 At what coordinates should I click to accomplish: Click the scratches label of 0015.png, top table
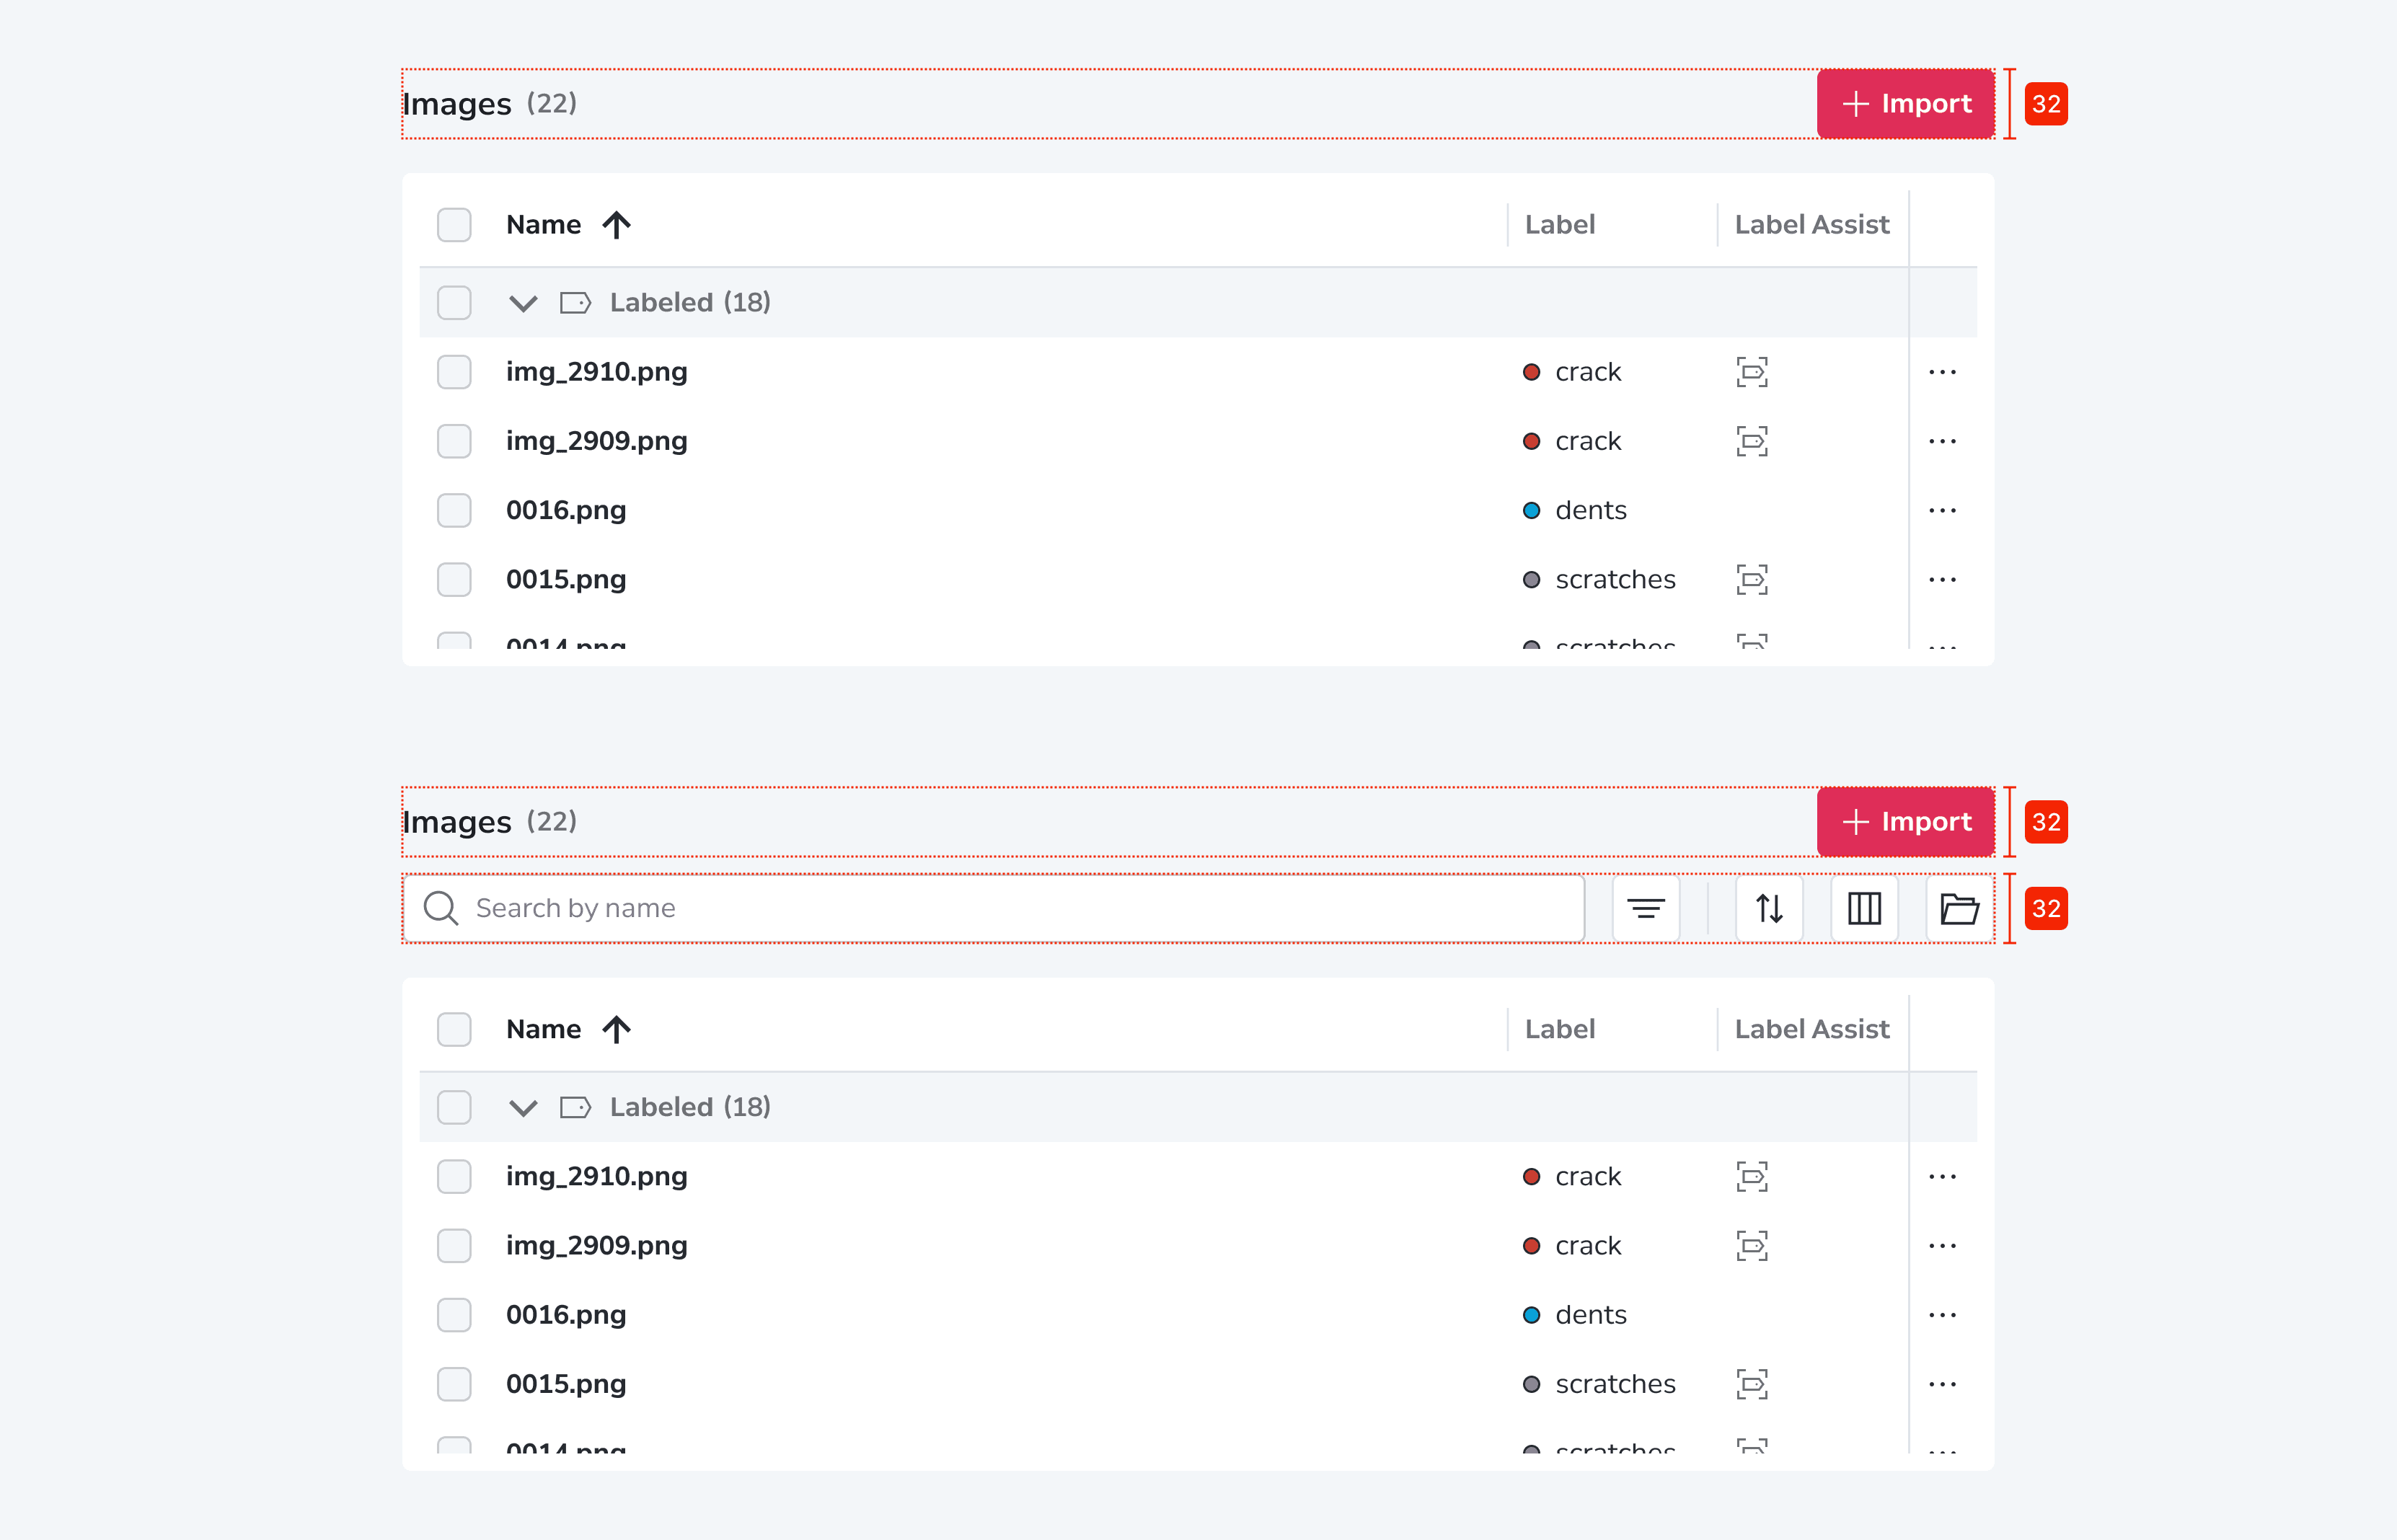1615,579
